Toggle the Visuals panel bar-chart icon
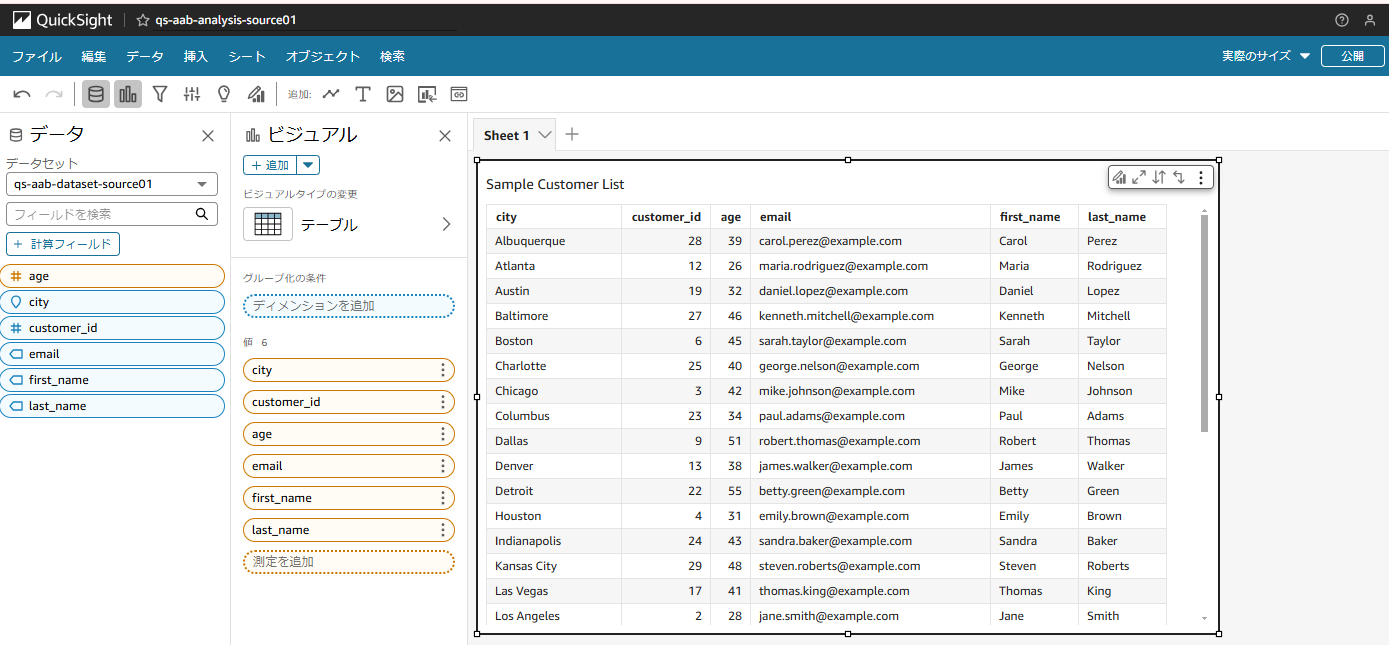1389x645 pixels. pos(128,94)
